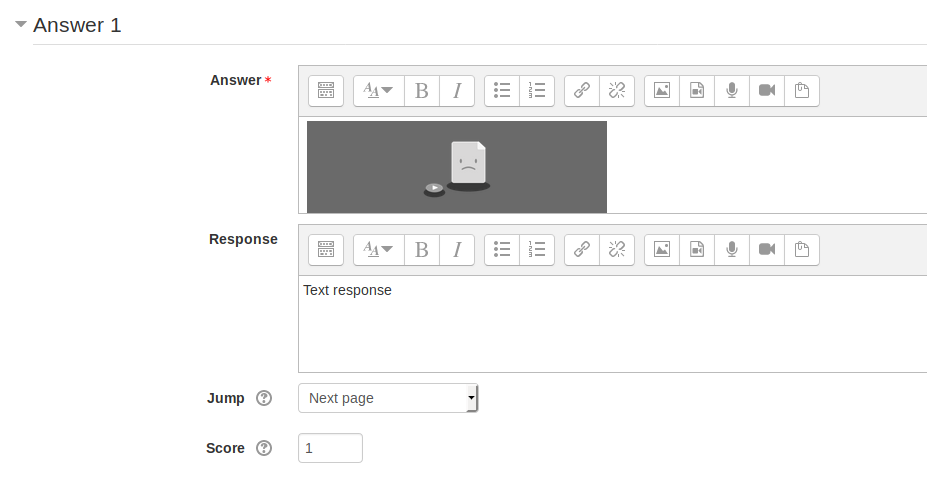Open the Jump dropdown showing Next page
Image resolution: width=927 pixels, height=490 pixels.
click(388, 398)
